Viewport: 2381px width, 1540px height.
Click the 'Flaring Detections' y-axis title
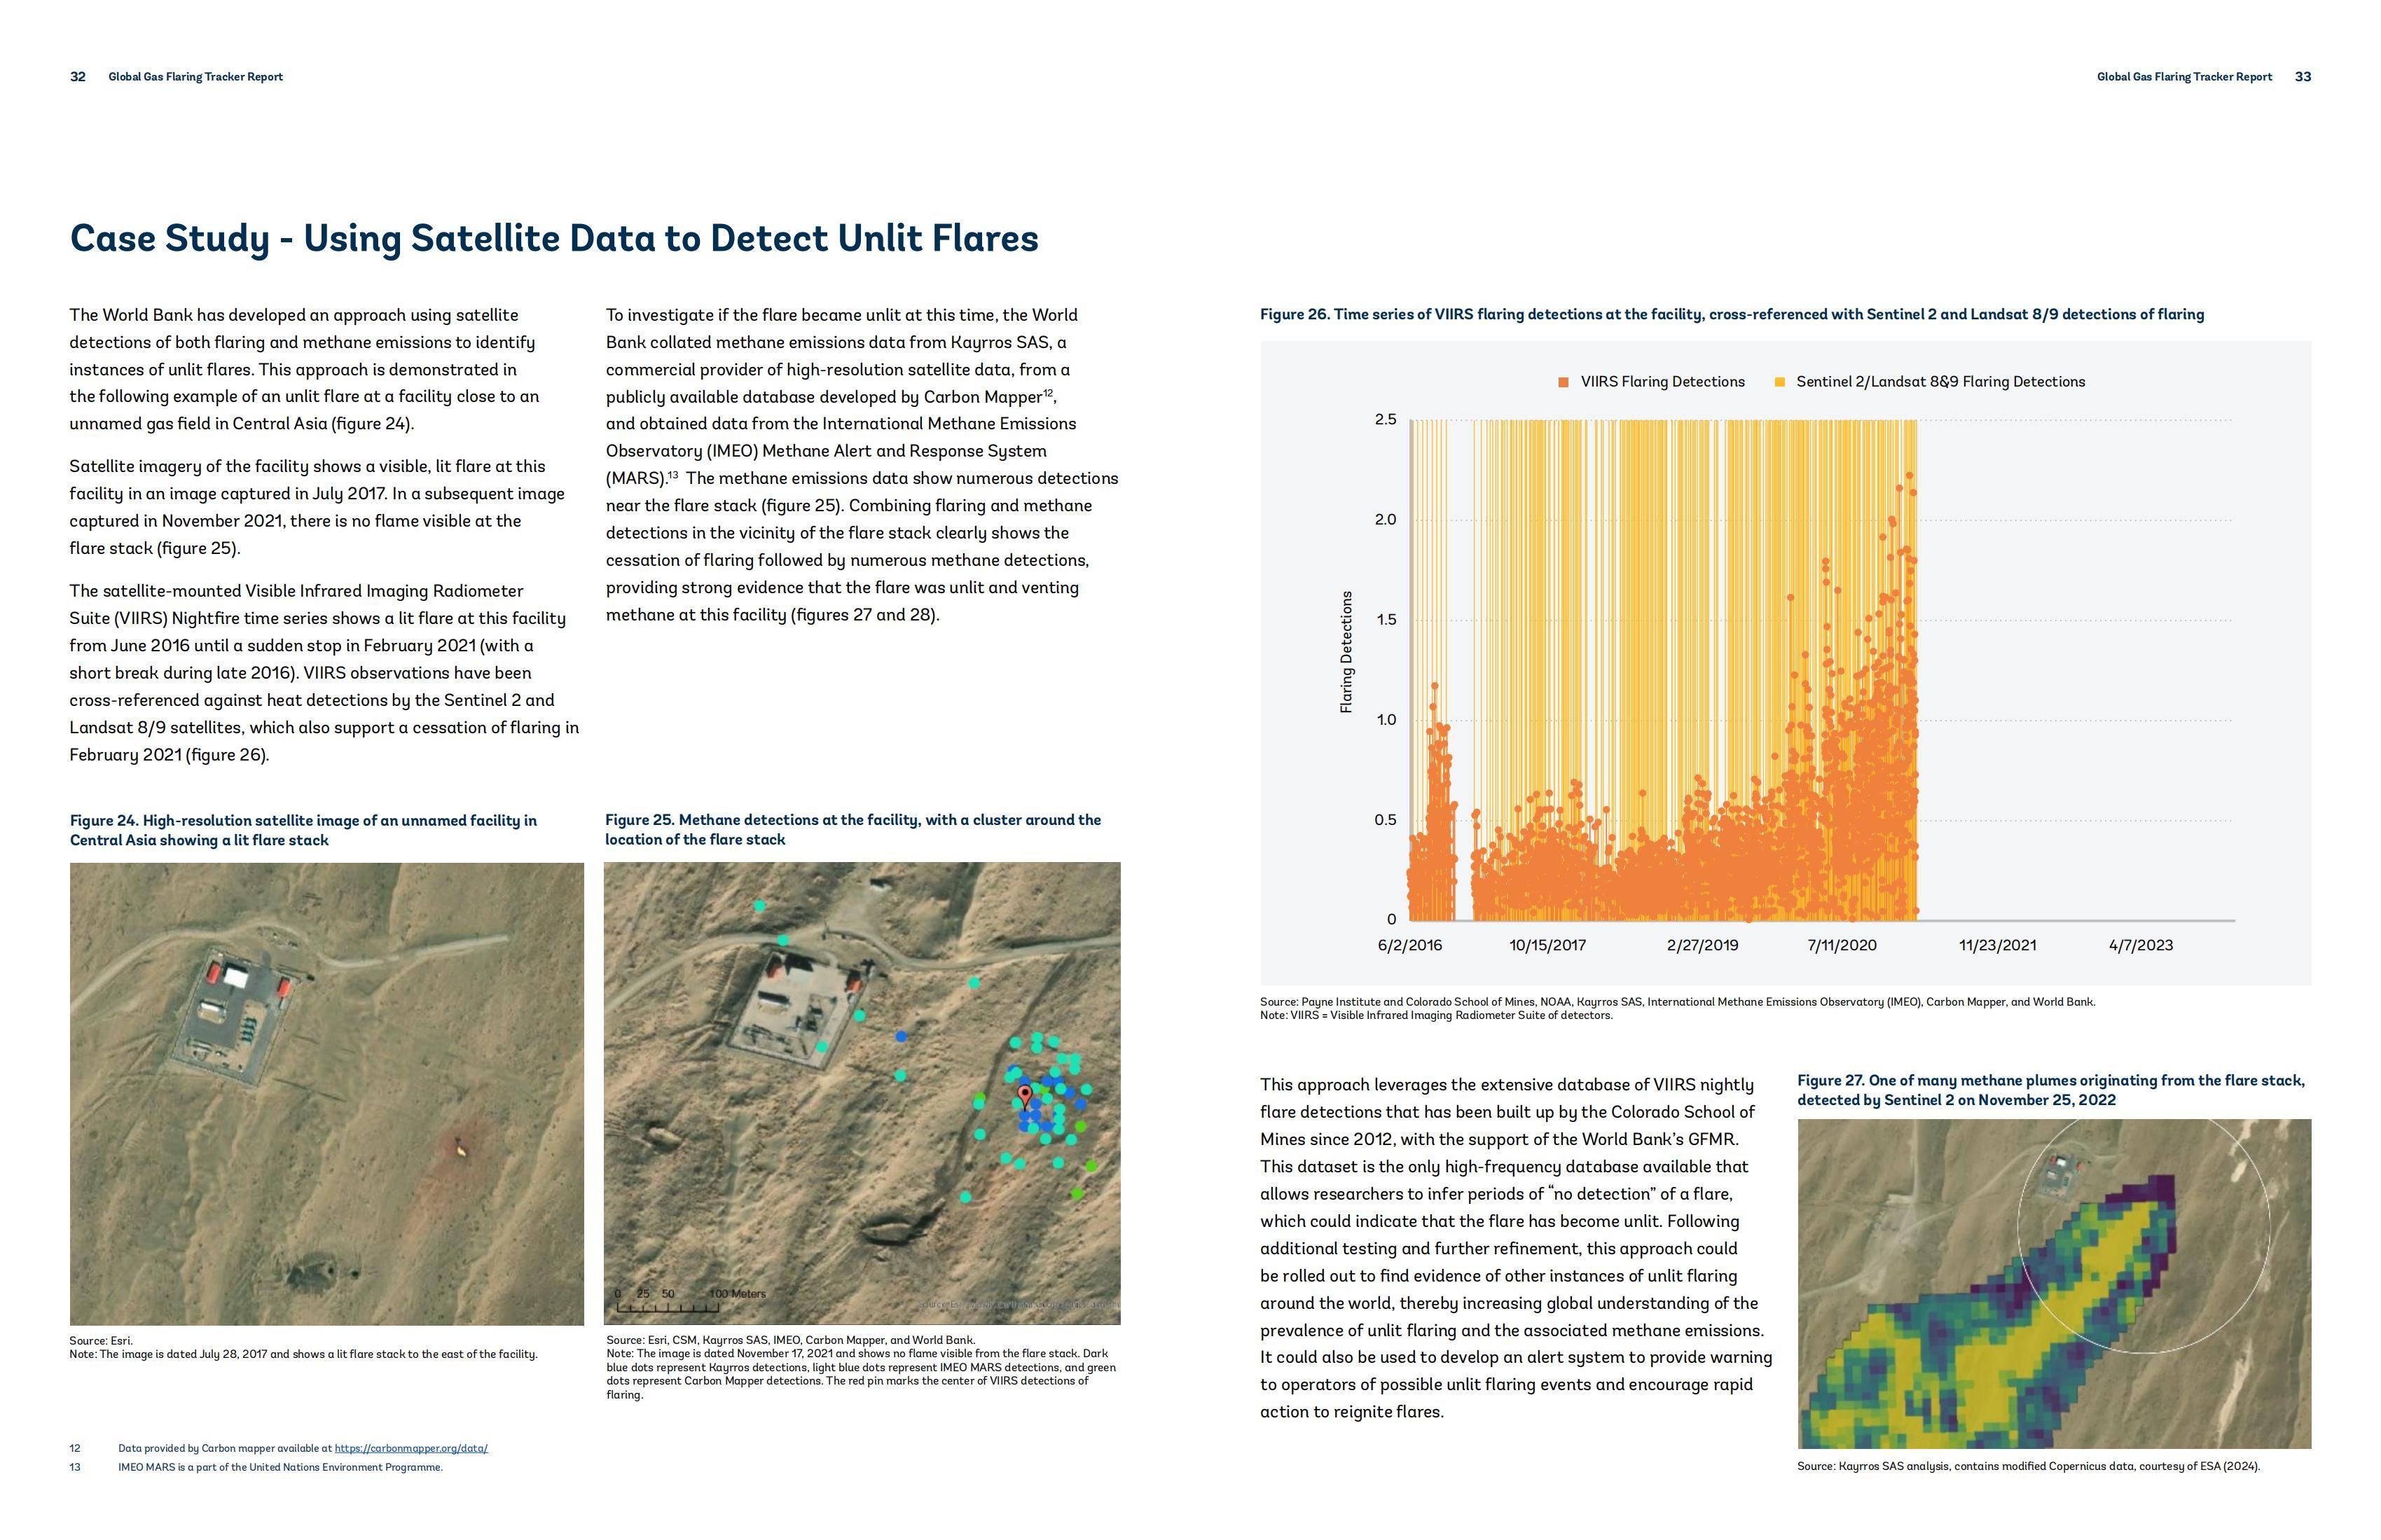tap(1346, 652)
